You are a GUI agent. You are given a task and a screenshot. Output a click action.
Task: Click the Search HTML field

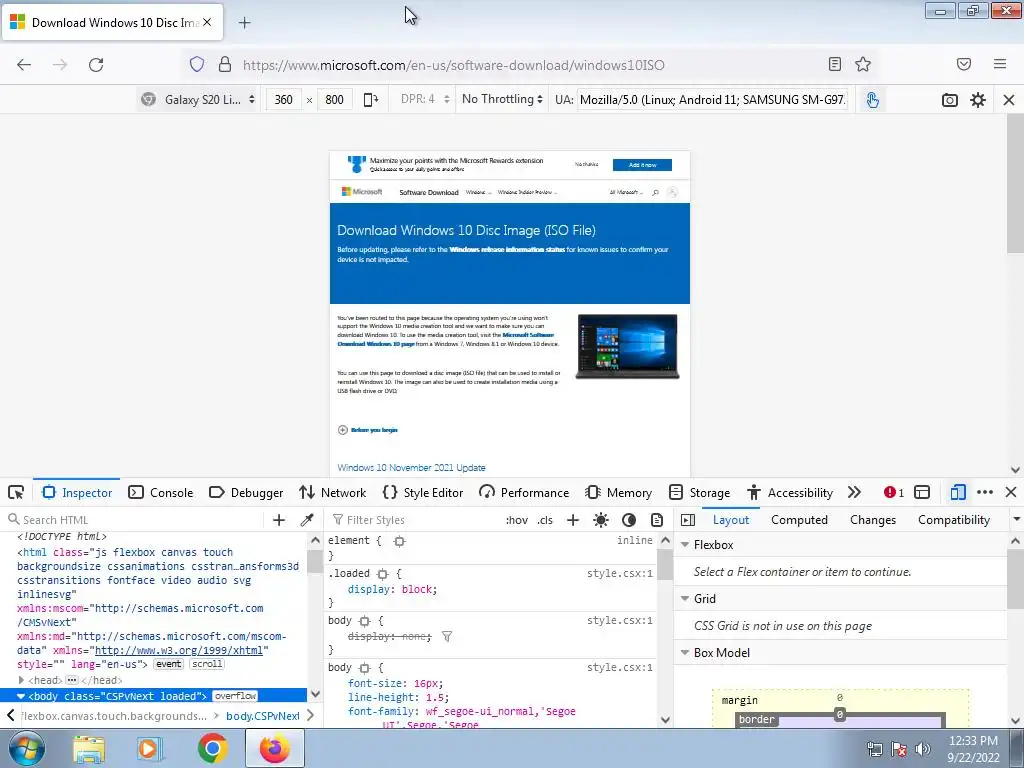point(134,520)
